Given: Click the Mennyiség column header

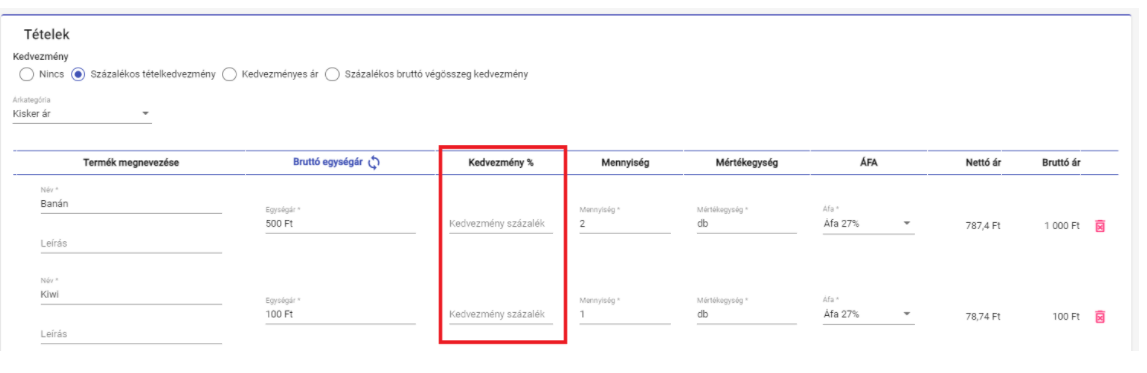Looking at the screenshot, I should (625, 163).
